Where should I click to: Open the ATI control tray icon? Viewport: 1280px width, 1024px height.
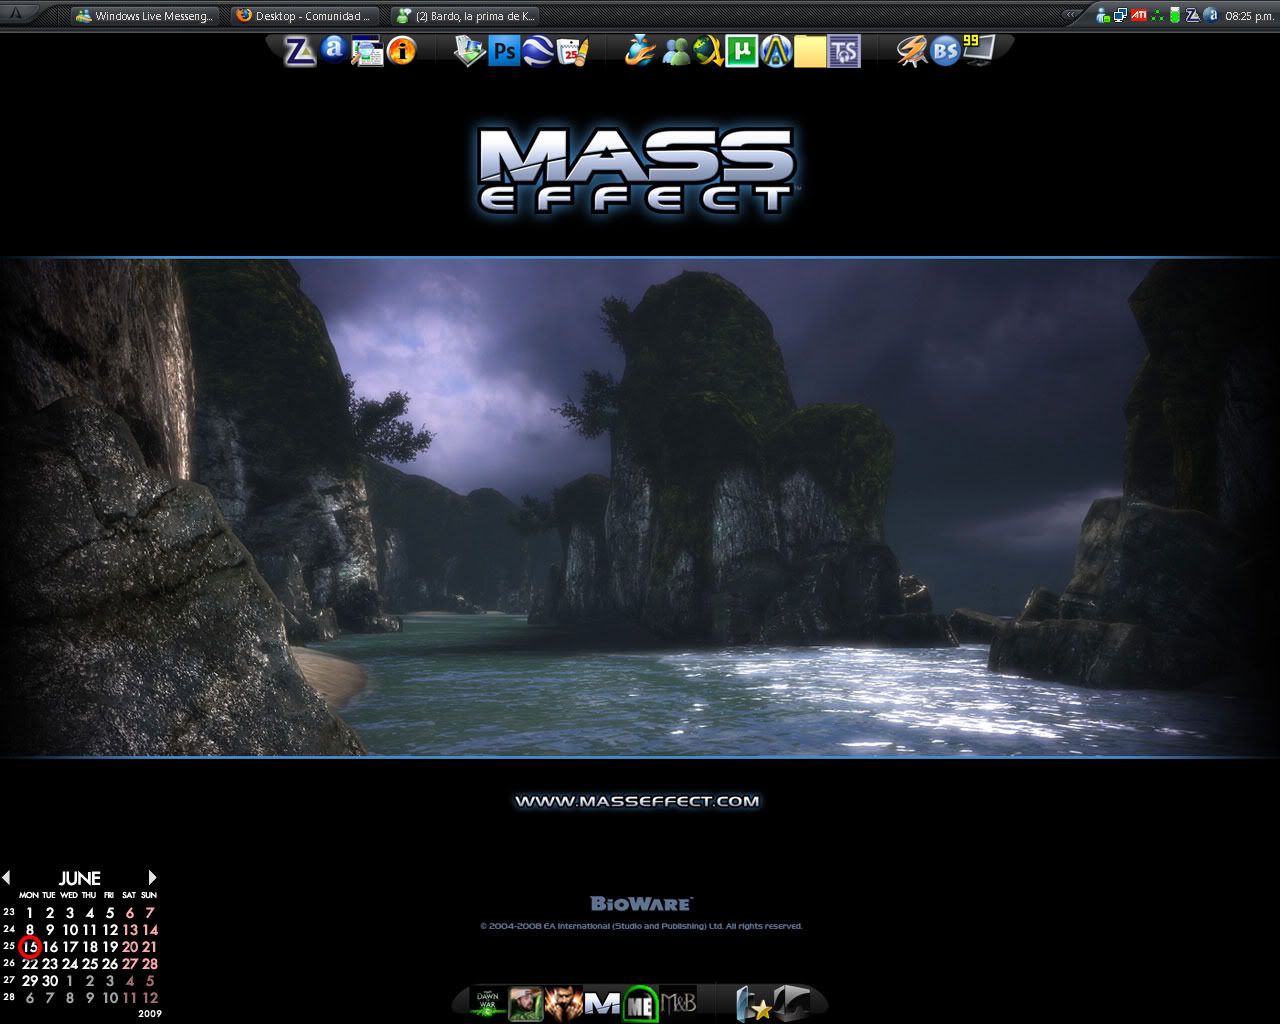coord(1139,16)
